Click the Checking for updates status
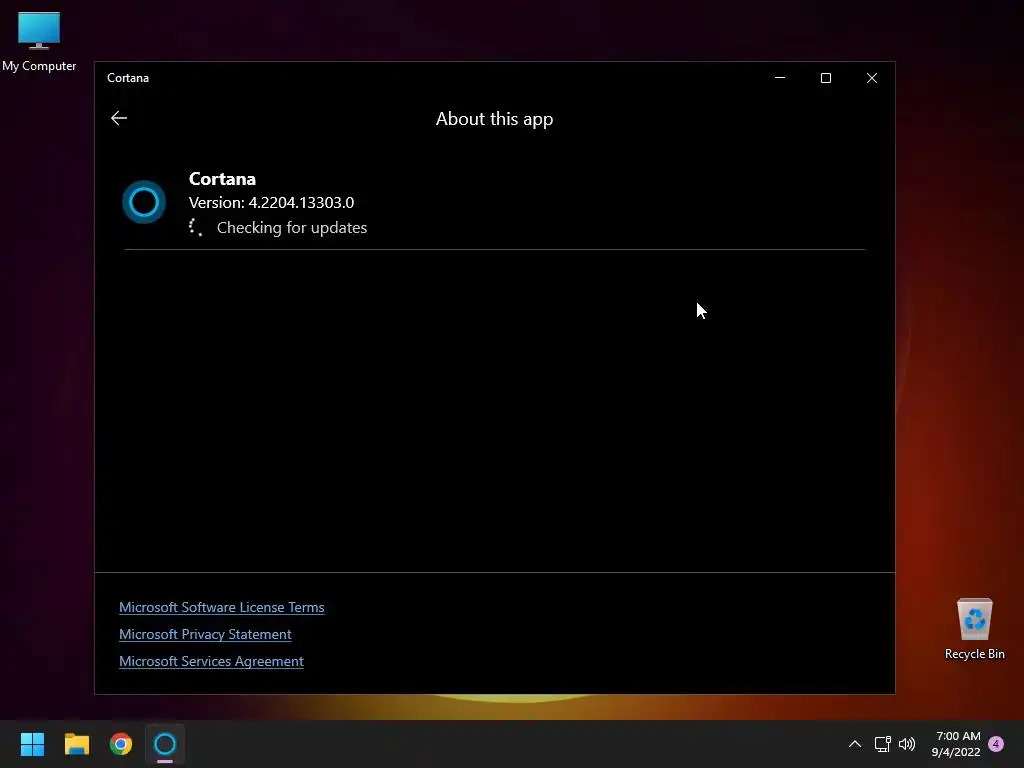The image size is (1024, 768). (x=292, y=227)
